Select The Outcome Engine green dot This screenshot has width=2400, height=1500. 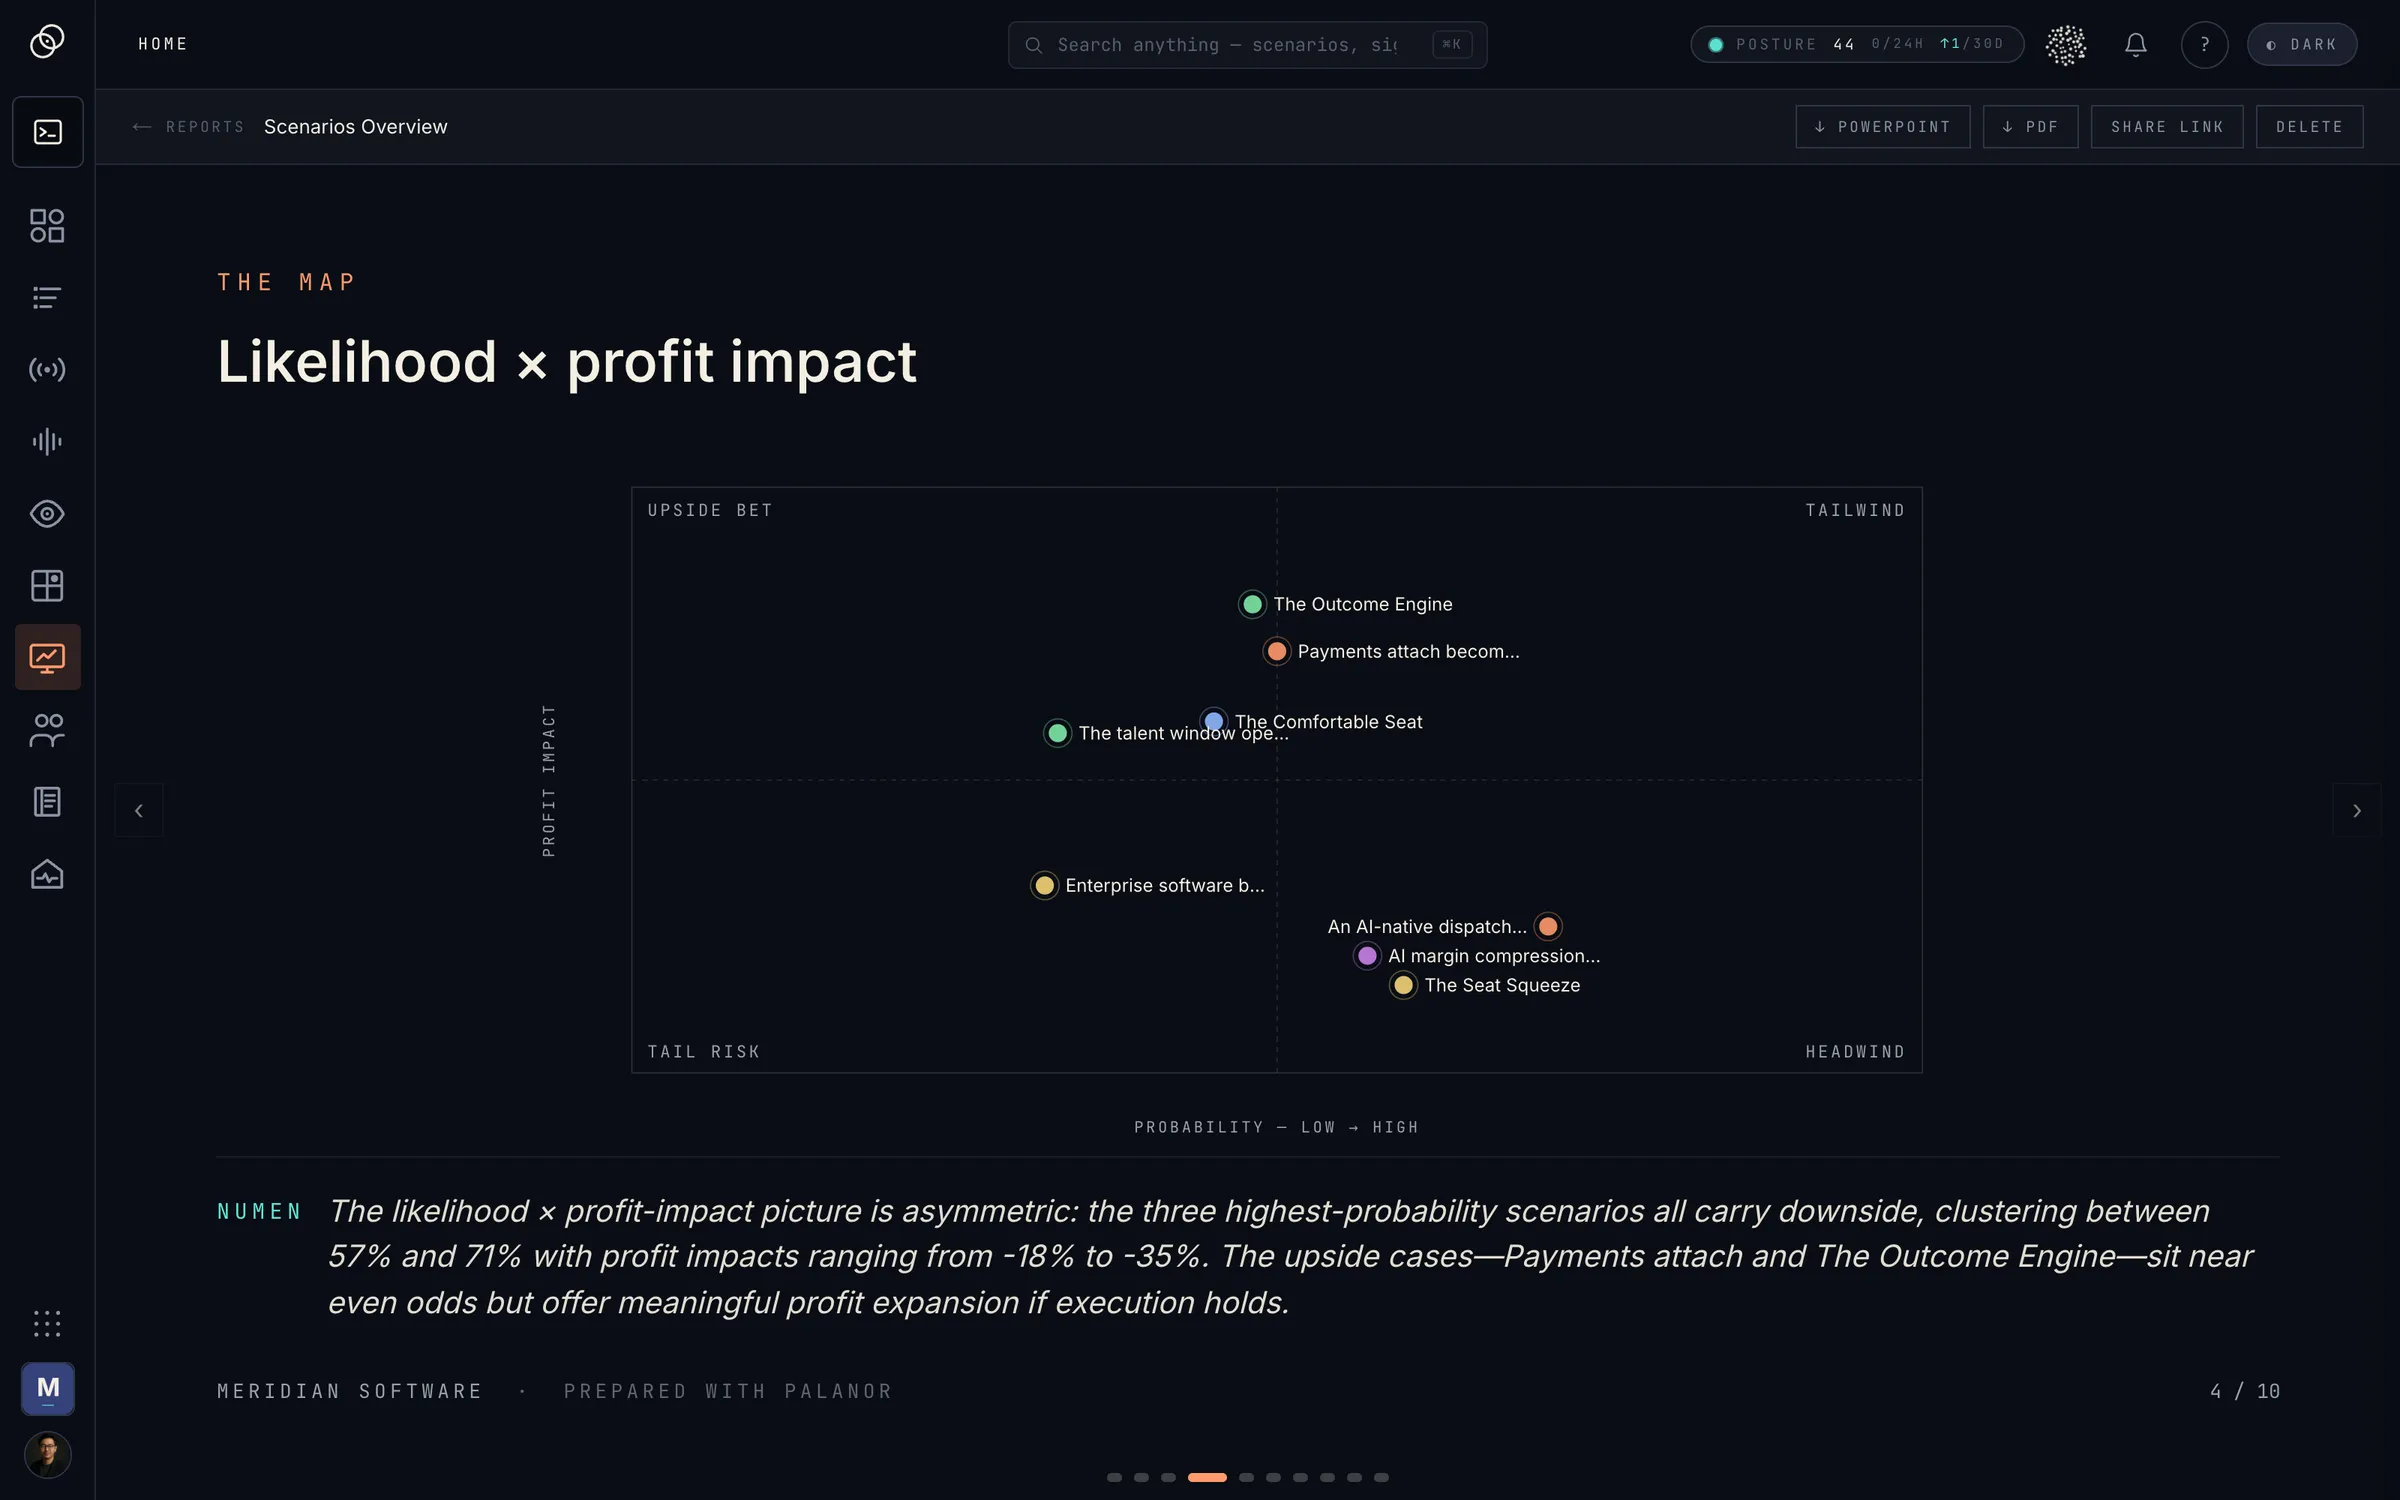tap(1252, 604)
